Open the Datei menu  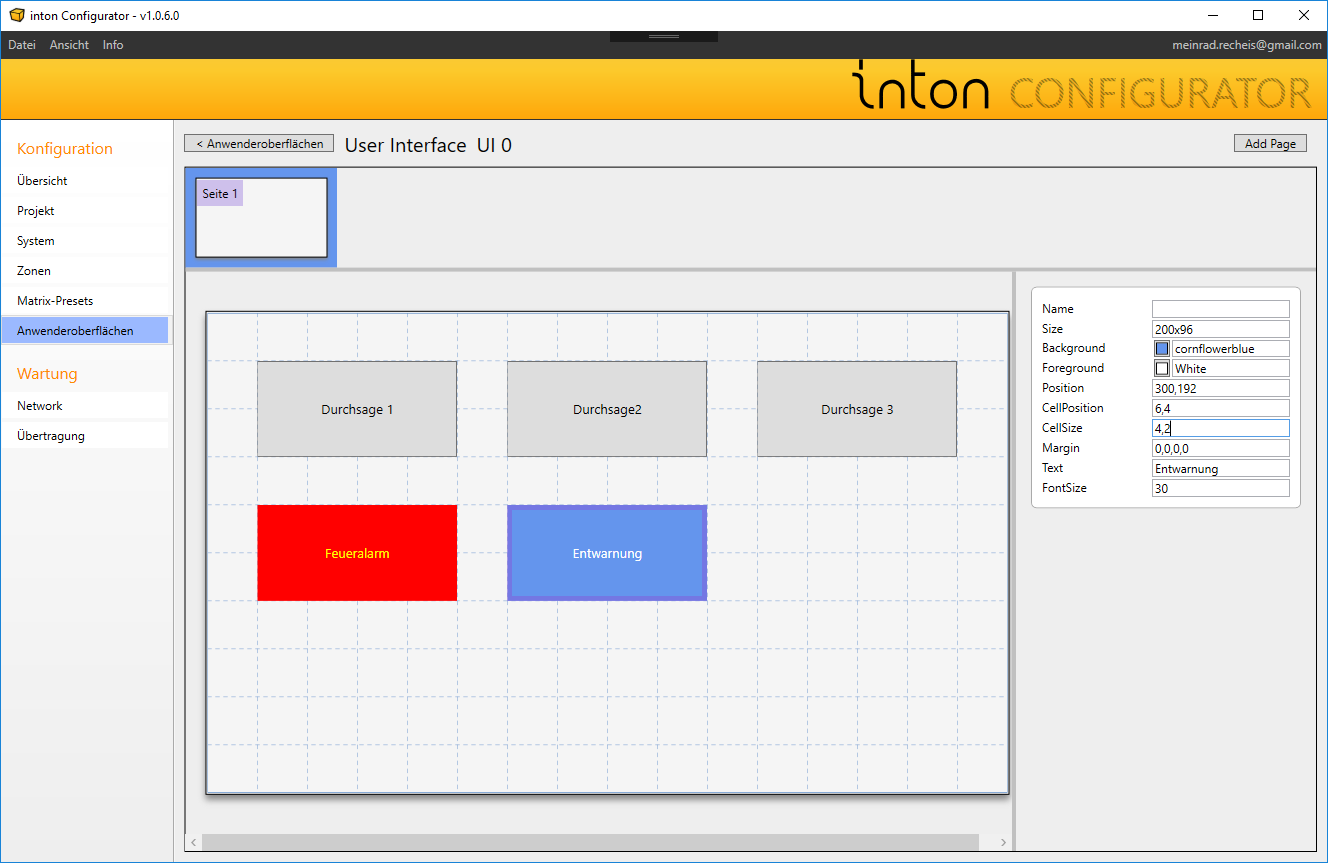tap(22, 45)
